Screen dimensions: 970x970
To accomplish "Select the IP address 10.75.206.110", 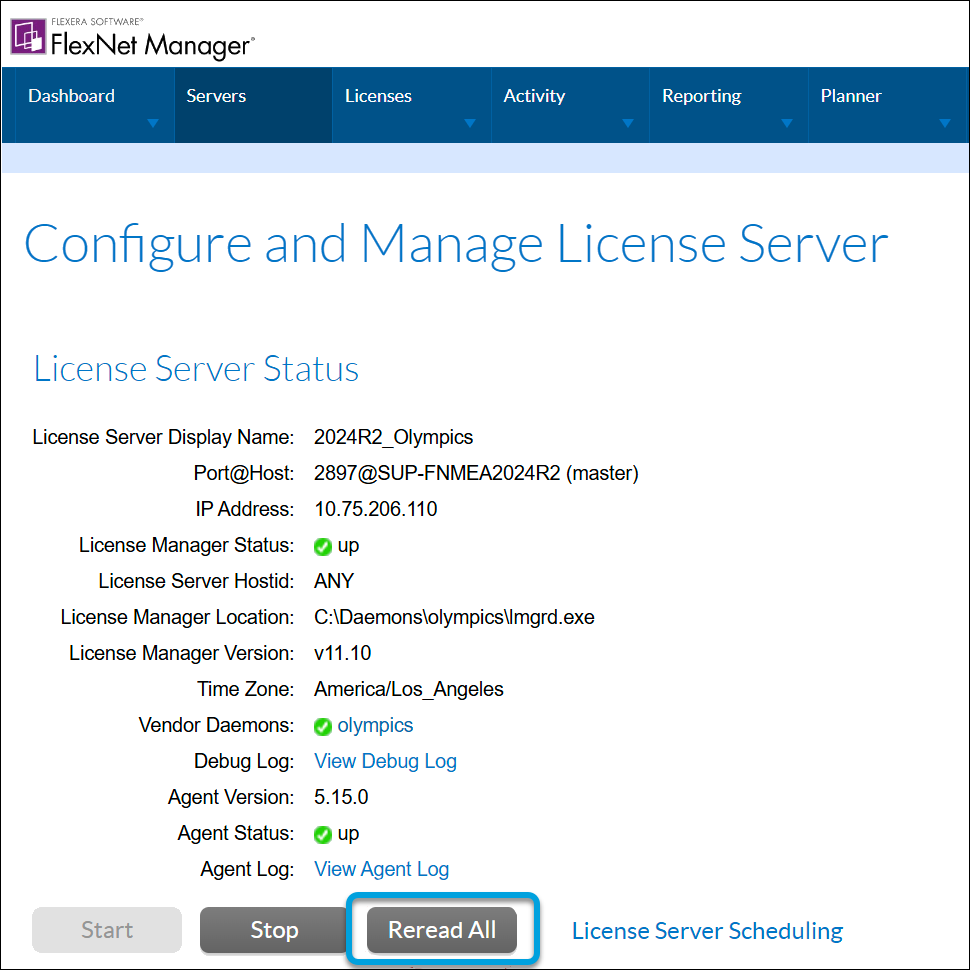I will [376, 509].
